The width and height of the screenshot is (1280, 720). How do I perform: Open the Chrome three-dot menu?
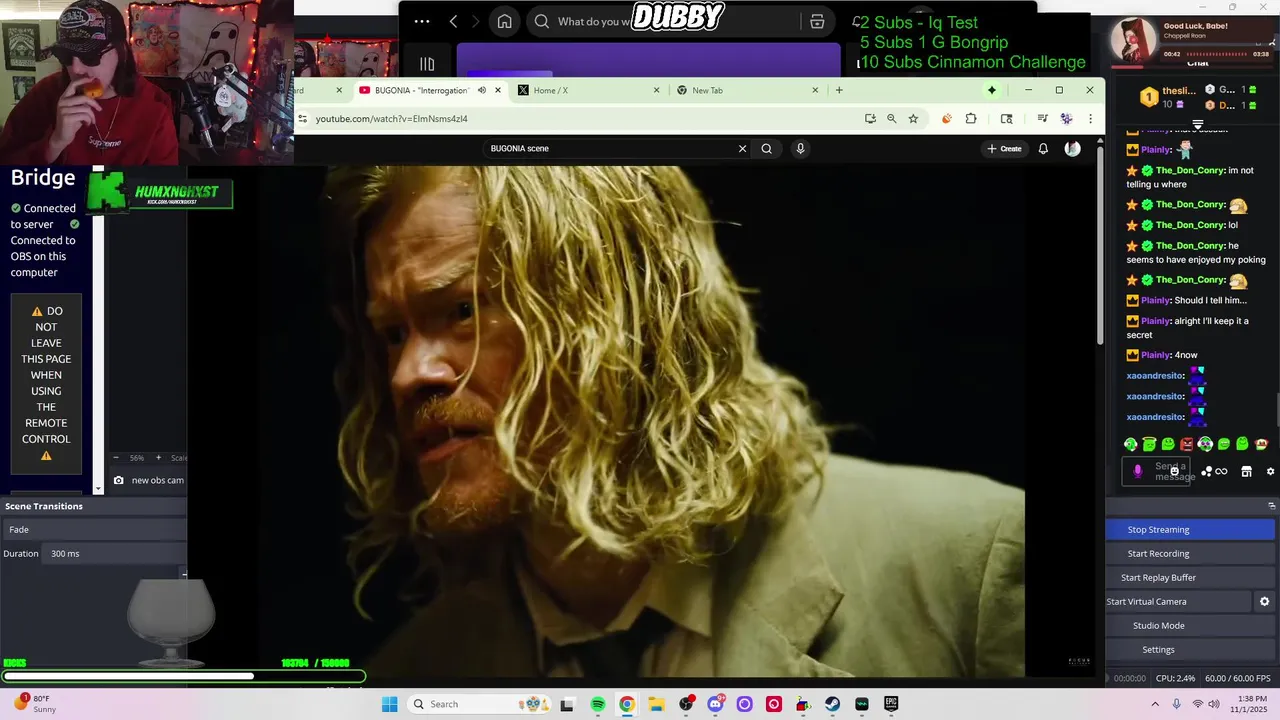click(1091, 119)
